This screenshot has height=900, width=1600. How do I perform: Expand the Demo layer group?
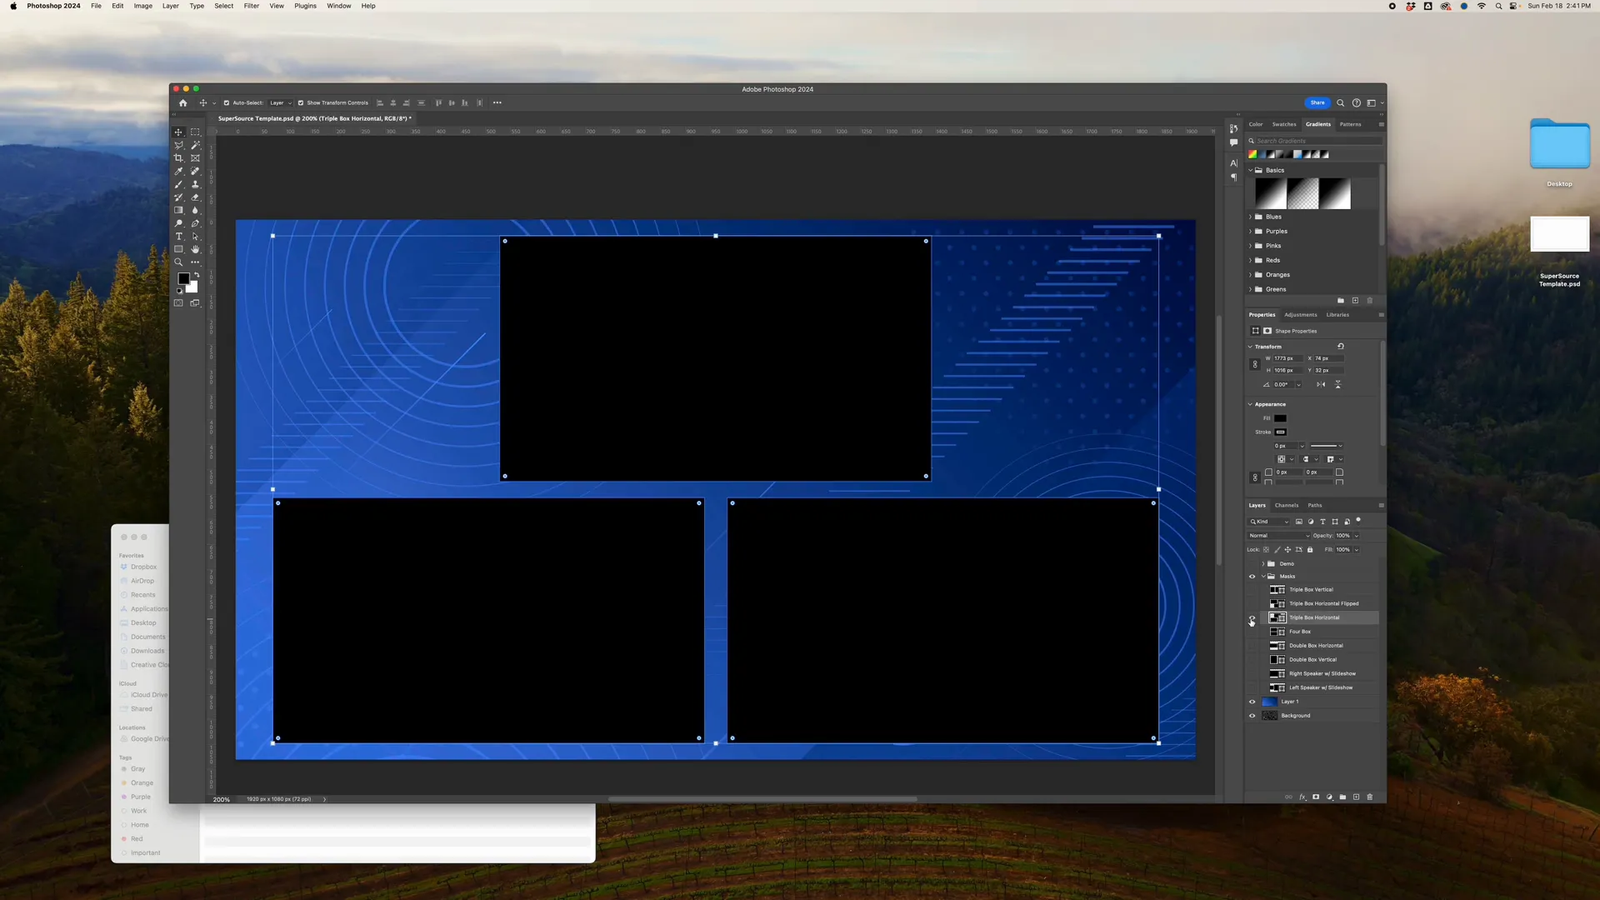(x=1263, y=564)
